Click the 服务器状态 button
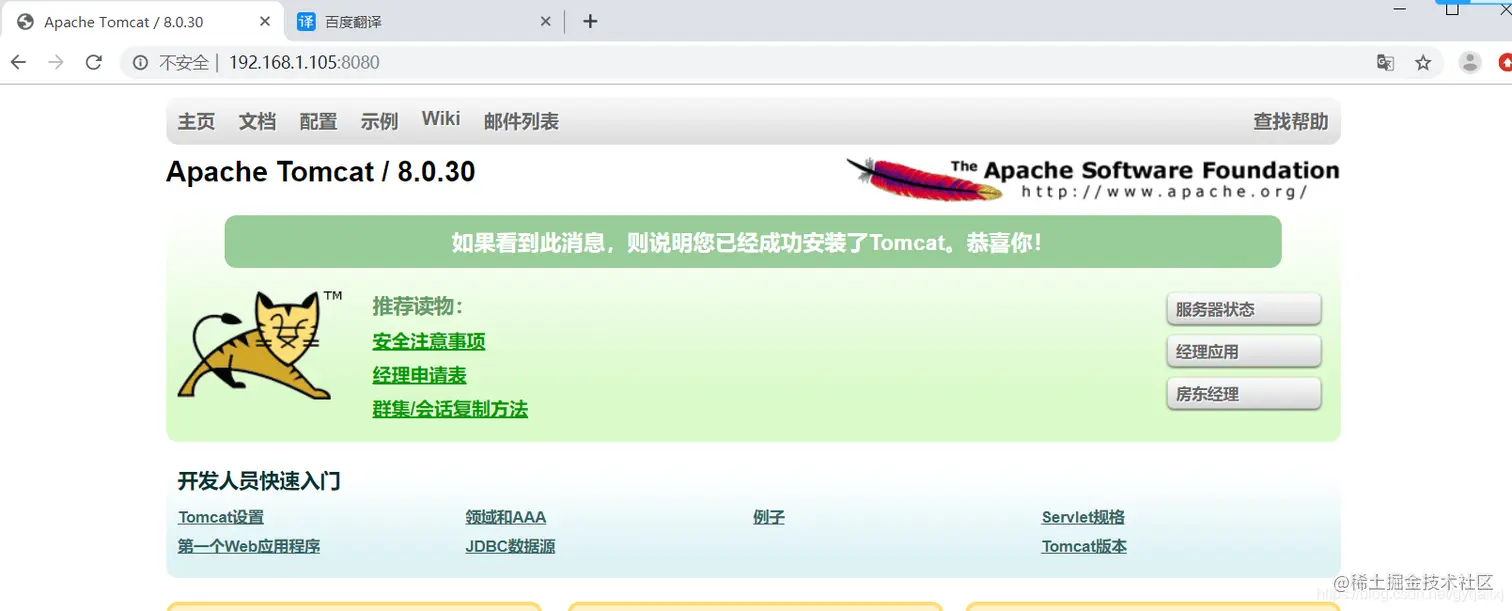The image size is (1512, 611). click(1244, 309)
